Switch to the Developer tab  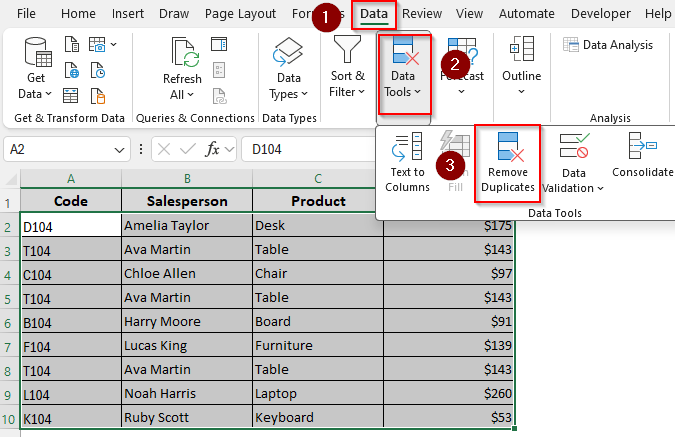click(x=601, y=14)
